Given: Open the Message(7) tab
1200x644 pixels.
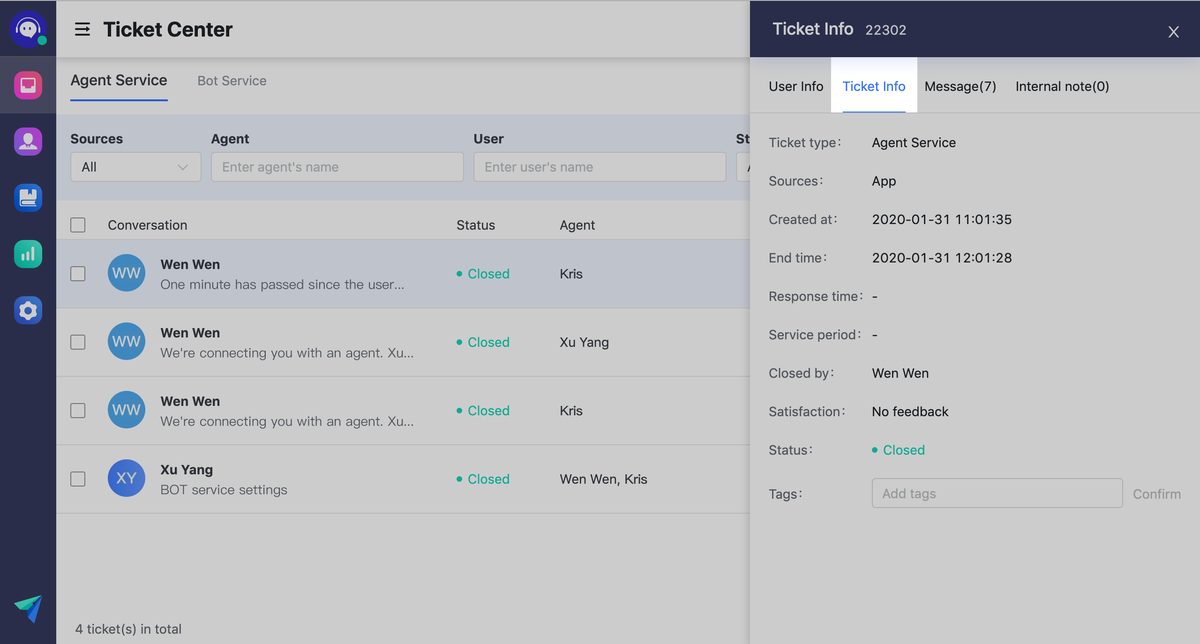Looking at the screenshot, I should (x=960, y=87).
